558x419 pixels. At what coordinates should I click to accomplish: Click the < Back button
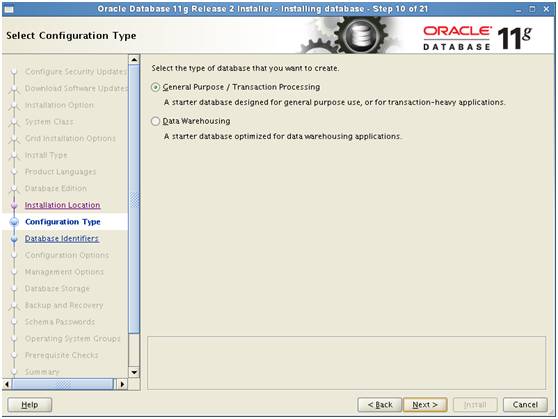(x=380, y=405)
